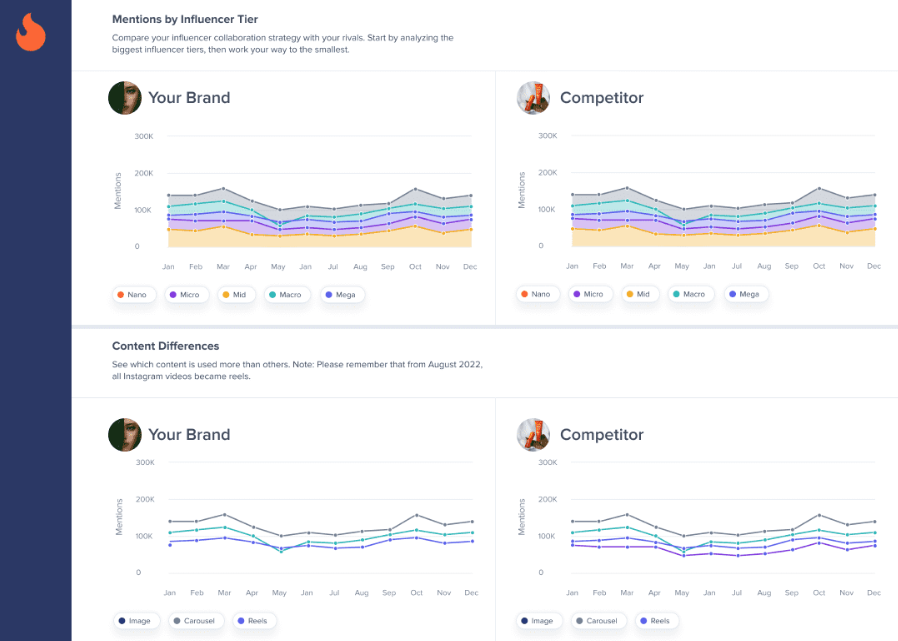
Task: Click Your Brand avatar in Mentions section
Action: (x=124, y=98)
